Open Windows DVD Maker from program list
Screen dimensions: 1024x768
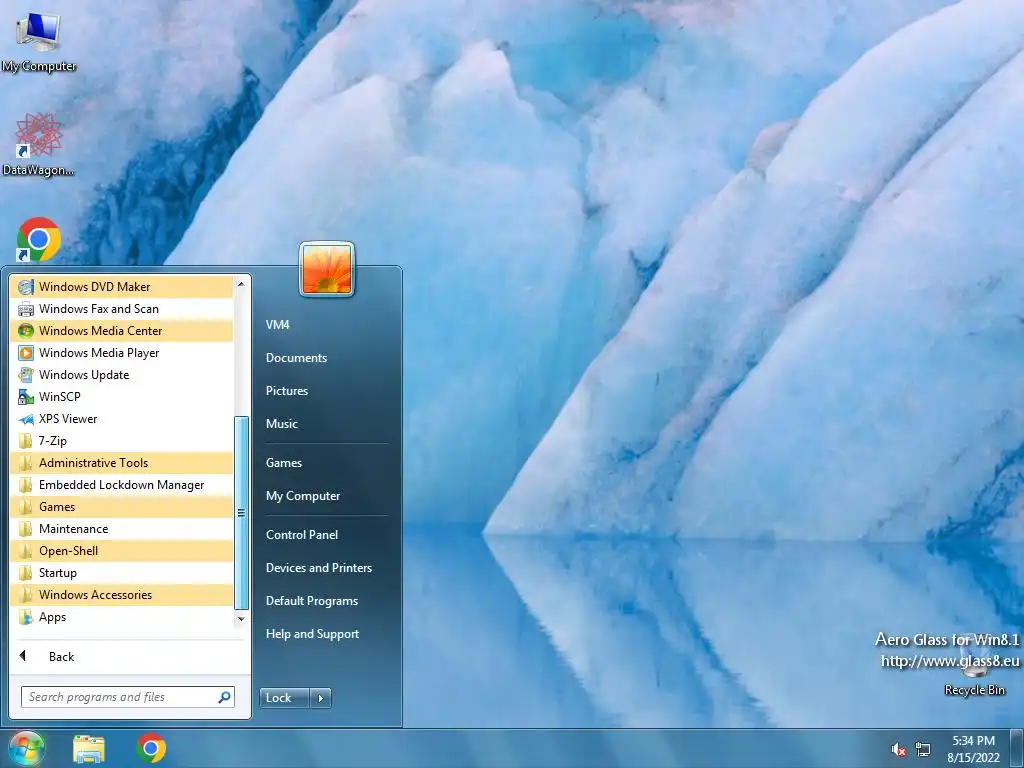[121, 287]
